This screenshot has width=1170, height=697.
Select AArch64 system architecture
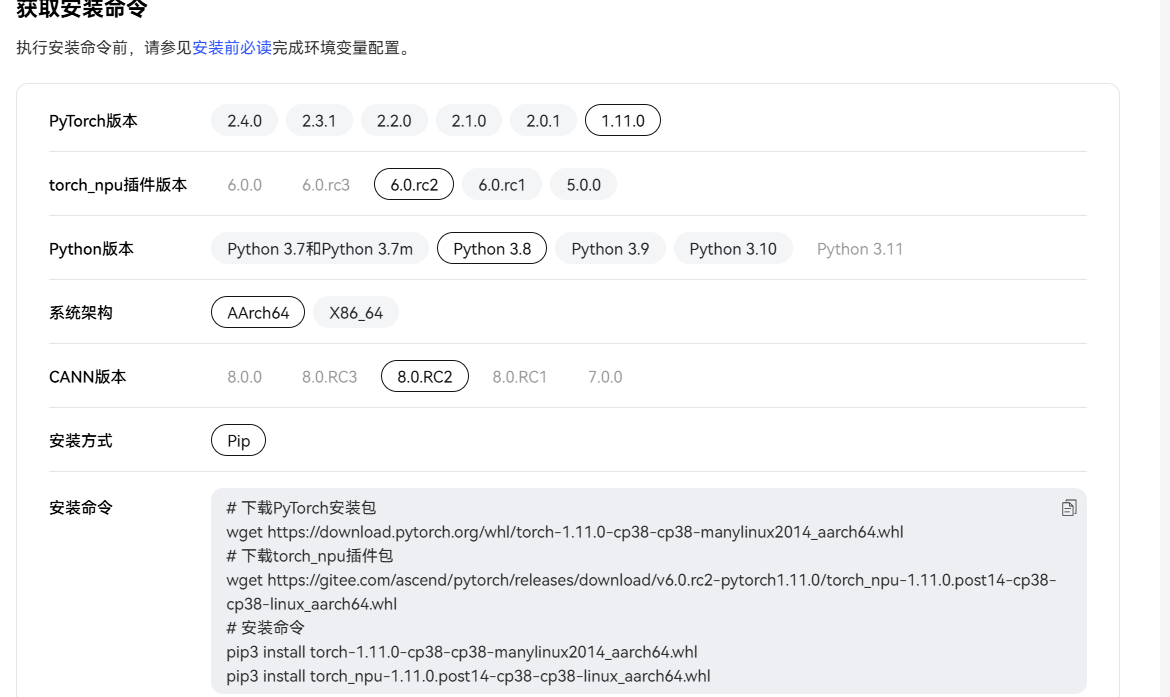click(257, 312)
